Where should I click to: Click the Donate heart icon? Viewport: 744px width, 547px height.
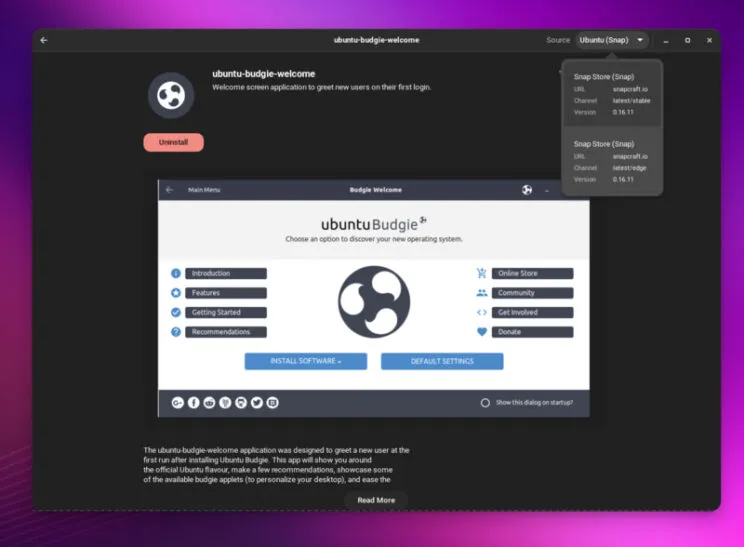pyautogui.click(x=482, y=332)
